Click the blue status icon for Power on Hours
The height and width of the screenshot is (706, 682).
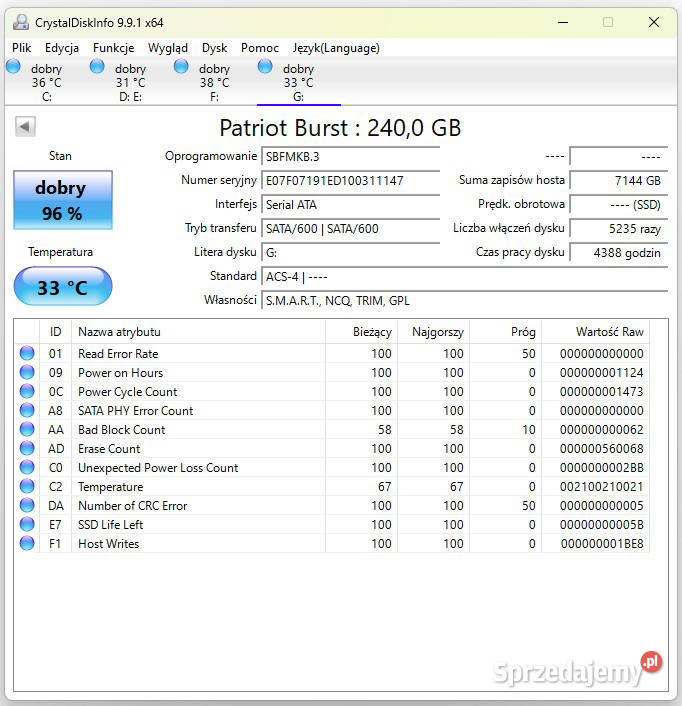[x=27, y=372]
